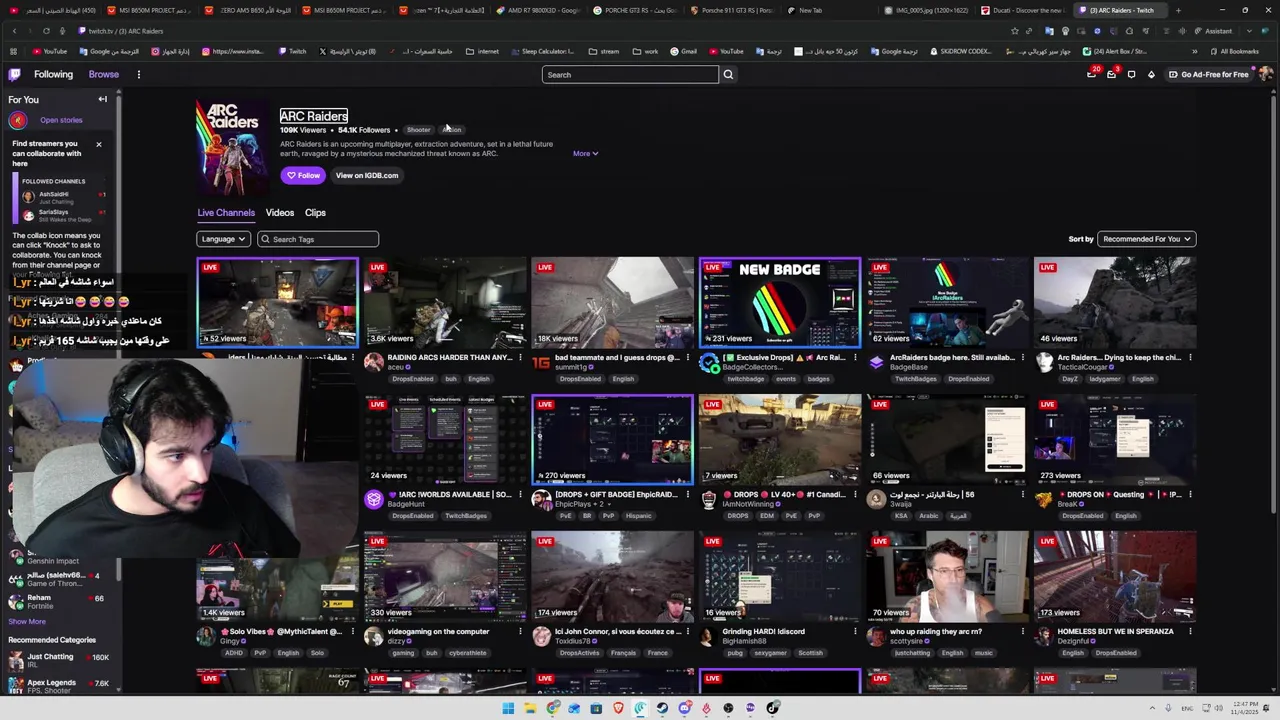Click the Bits/crown icon in top bar
1280x720 pixels.
click(1151, 74)
